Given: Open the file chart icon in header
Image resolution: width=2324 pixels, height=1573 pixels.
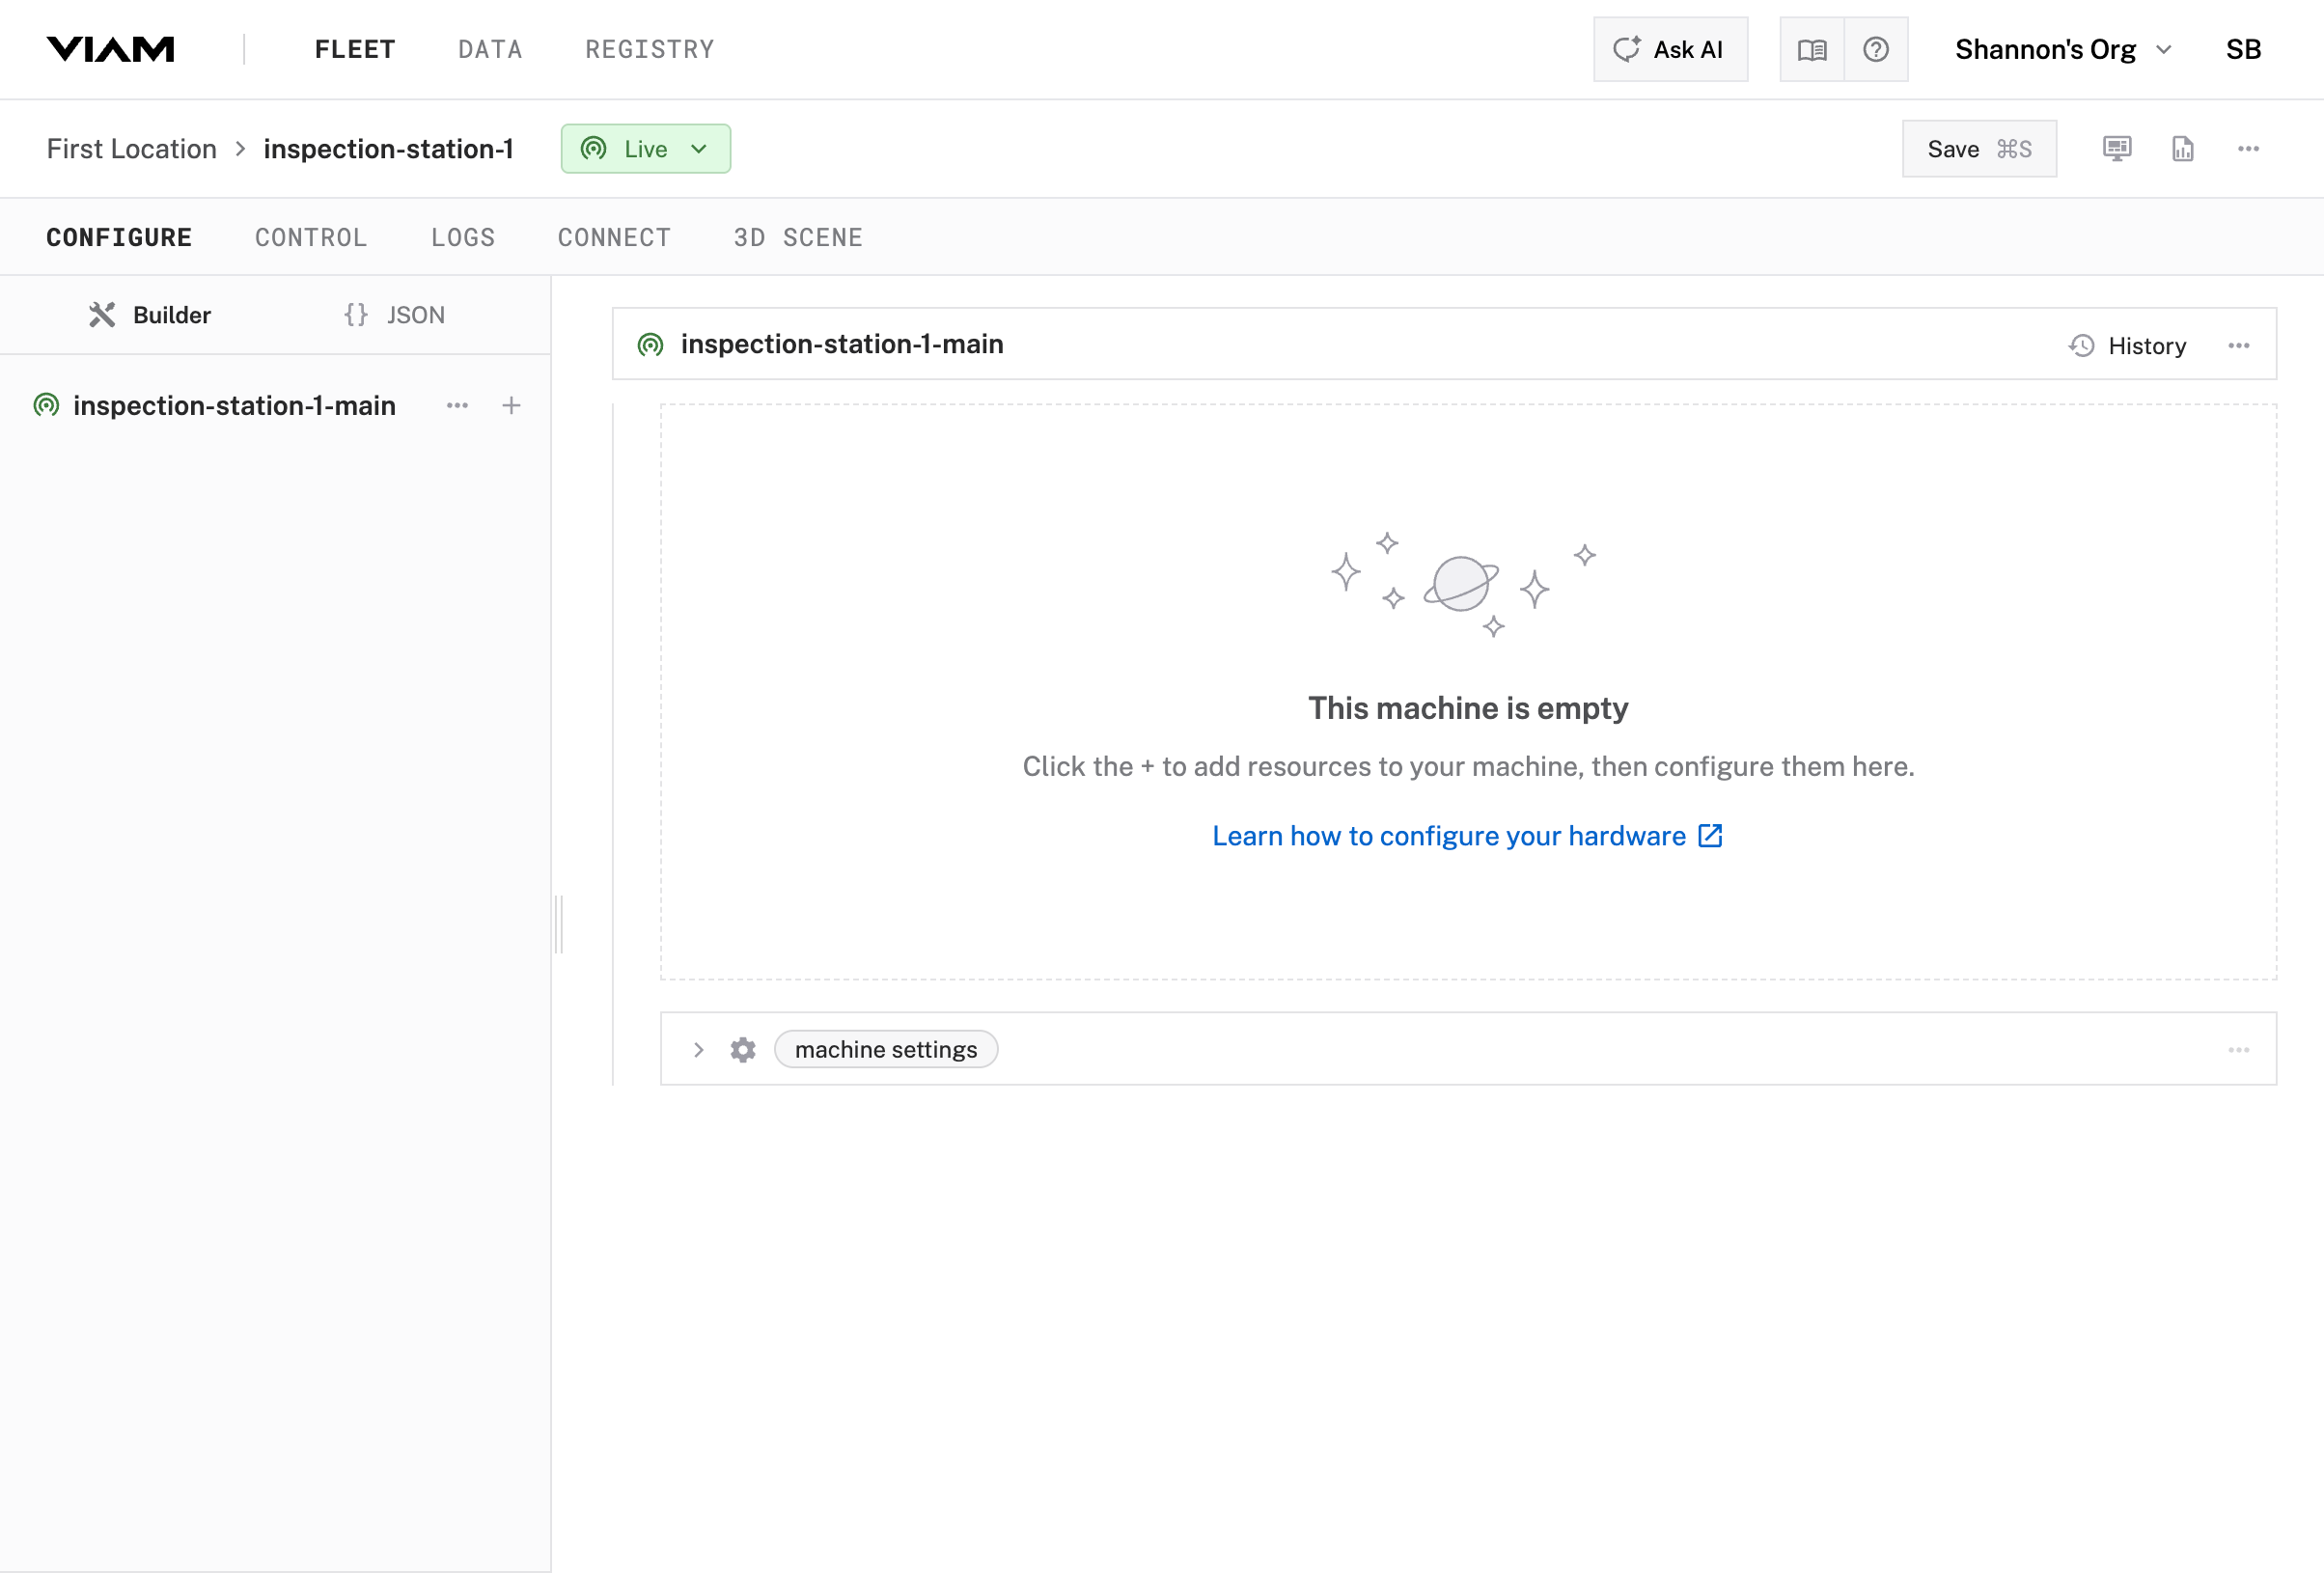Looking at the screenshot, I should pos(2182,149).
